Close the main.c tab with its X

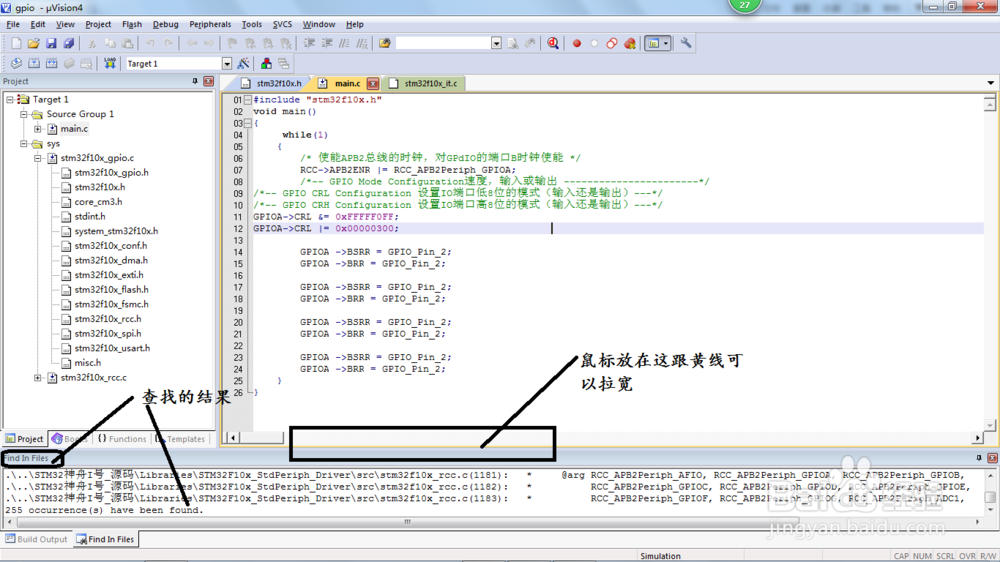point(373,84)
